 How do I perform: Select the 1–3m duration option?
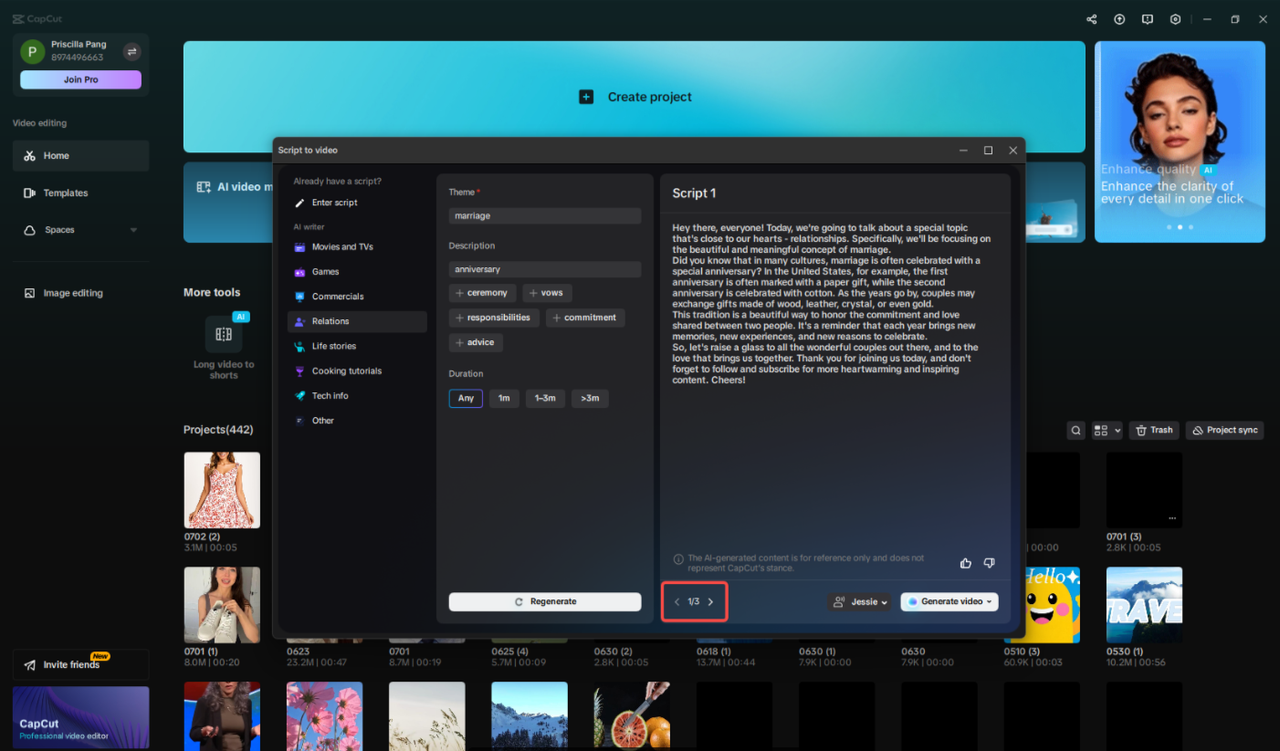pyautogui.click(x=545, y=398)
